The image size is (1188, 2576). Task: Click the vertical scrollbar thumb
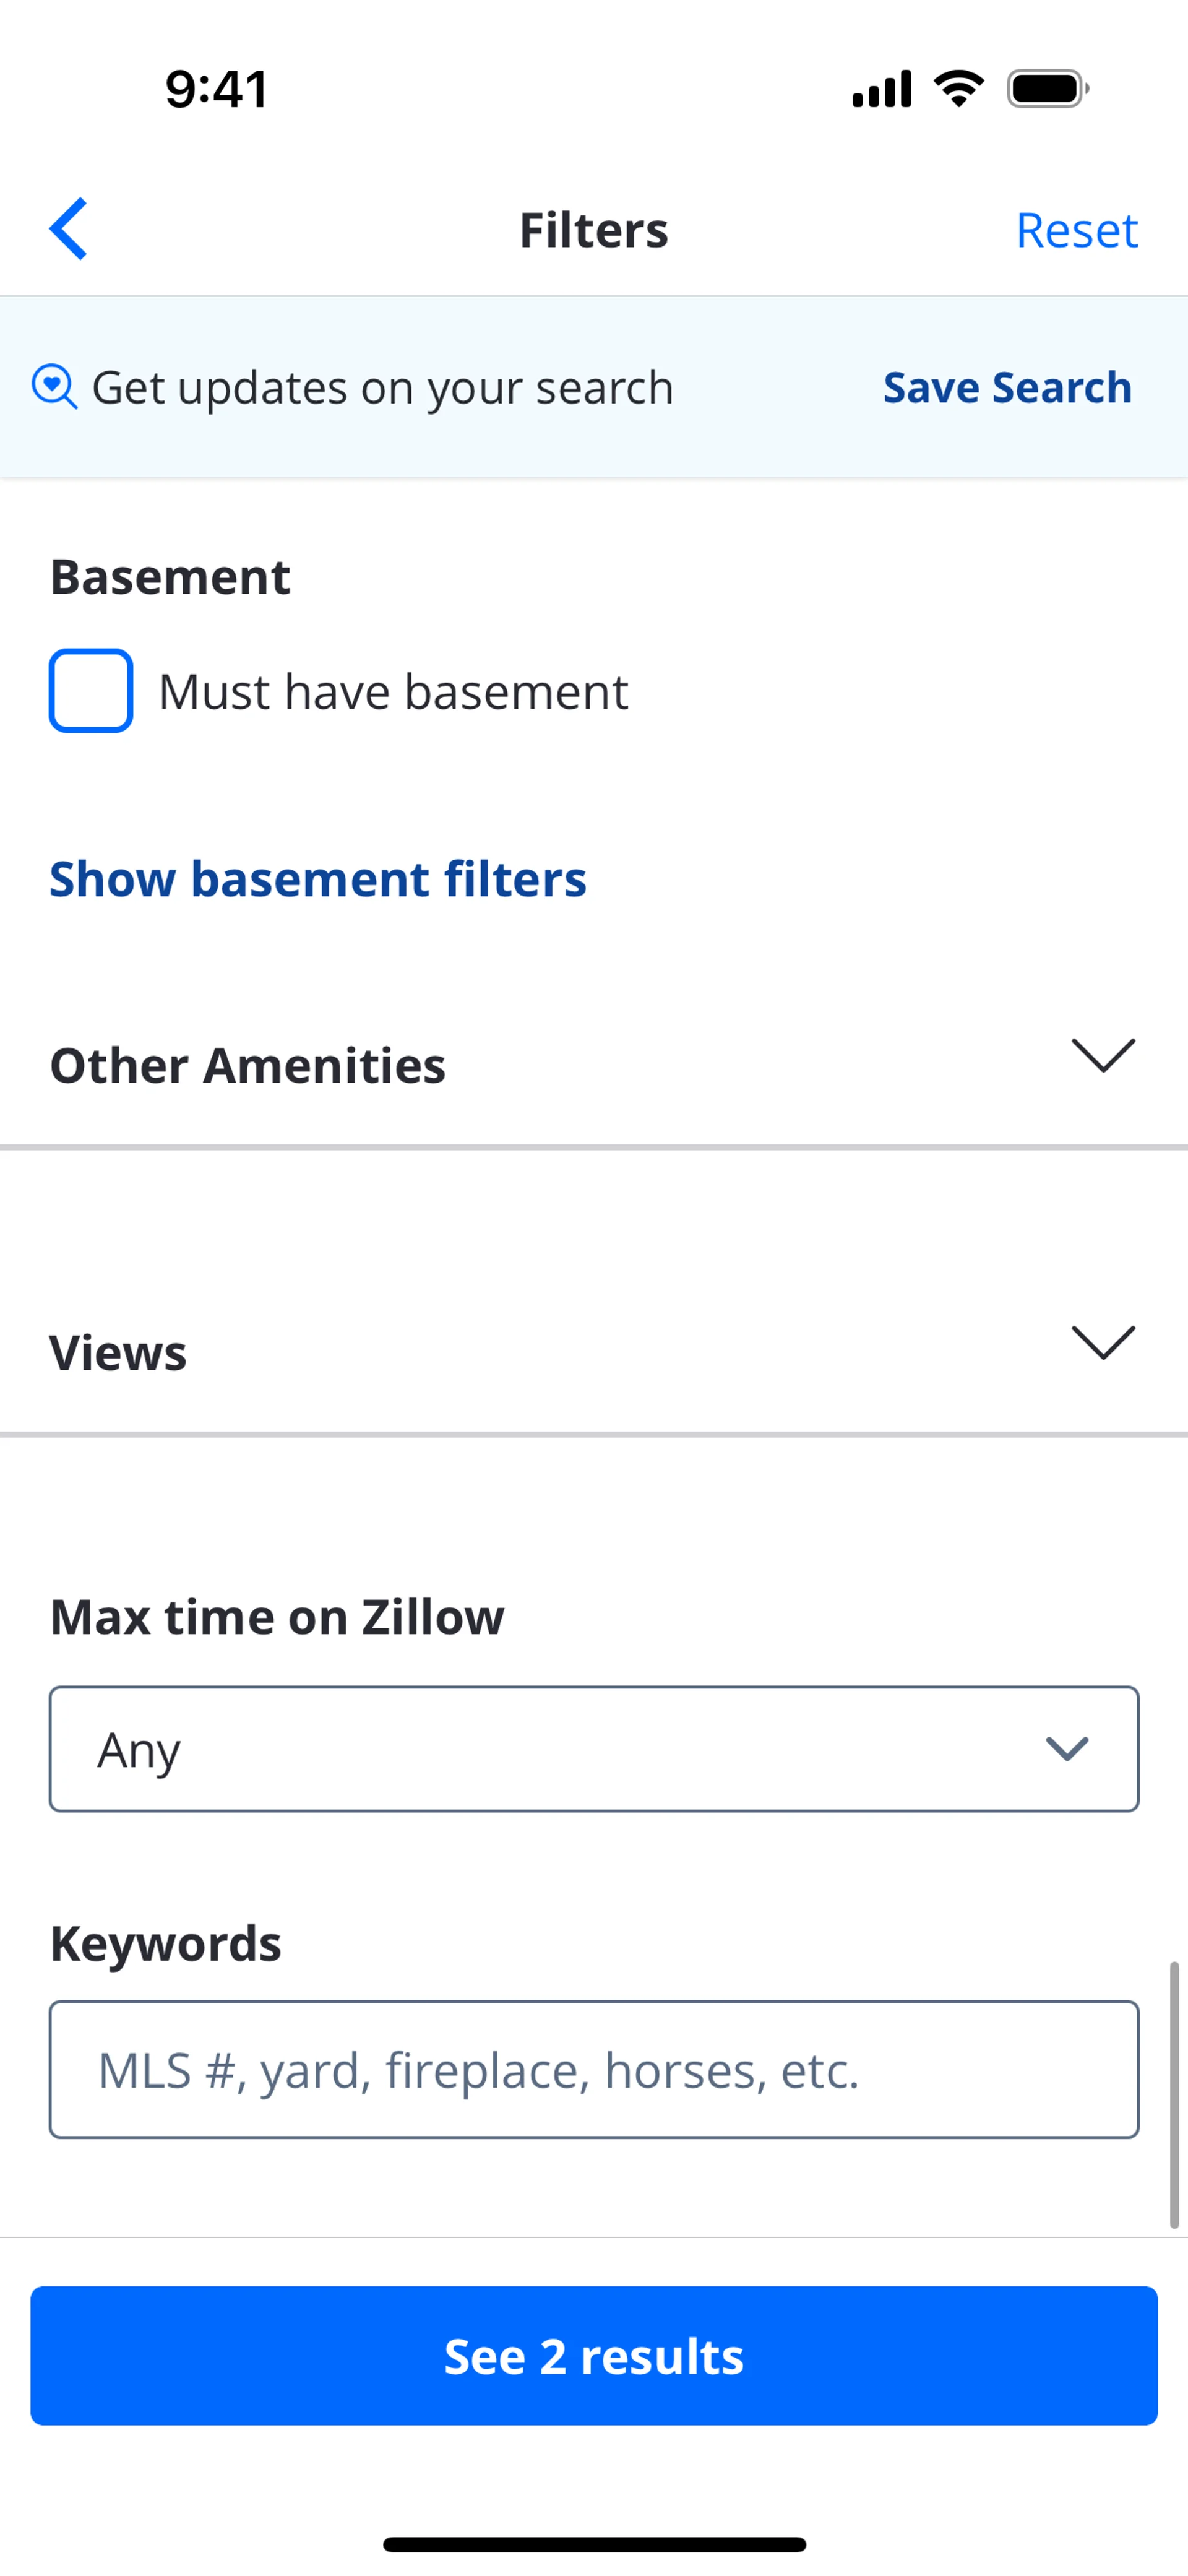coord(1174,2095)
